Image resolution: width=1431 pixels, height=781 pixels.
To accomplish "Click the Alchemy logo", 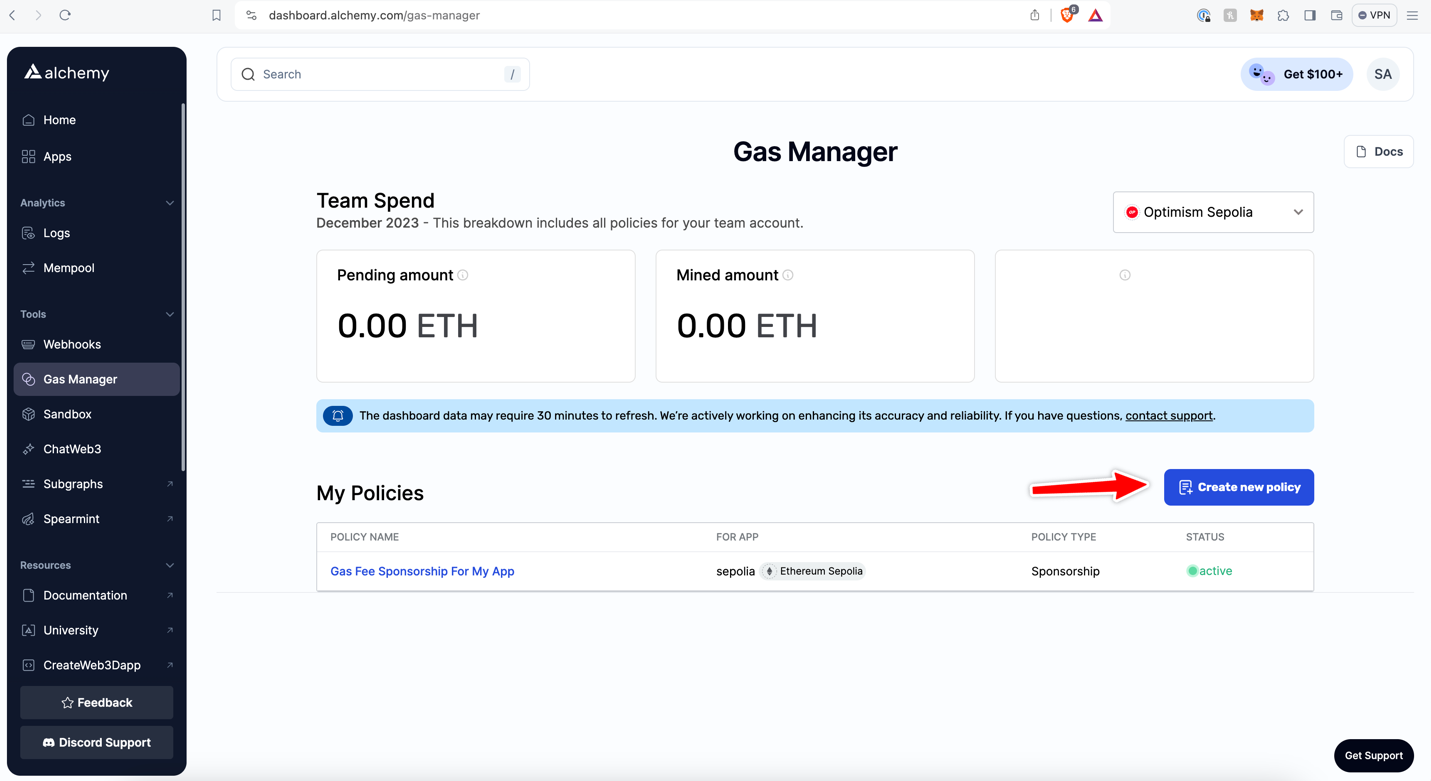I will coord(67,72).
